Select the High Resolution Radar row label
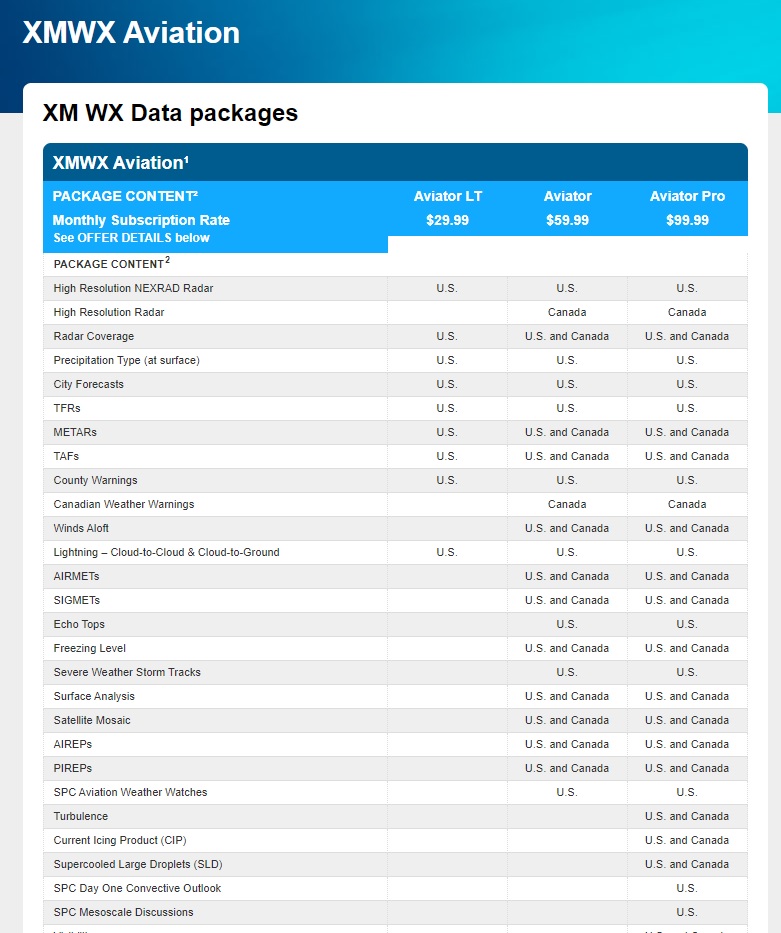This screenshot has width=781, height=933. click(109, 312)
